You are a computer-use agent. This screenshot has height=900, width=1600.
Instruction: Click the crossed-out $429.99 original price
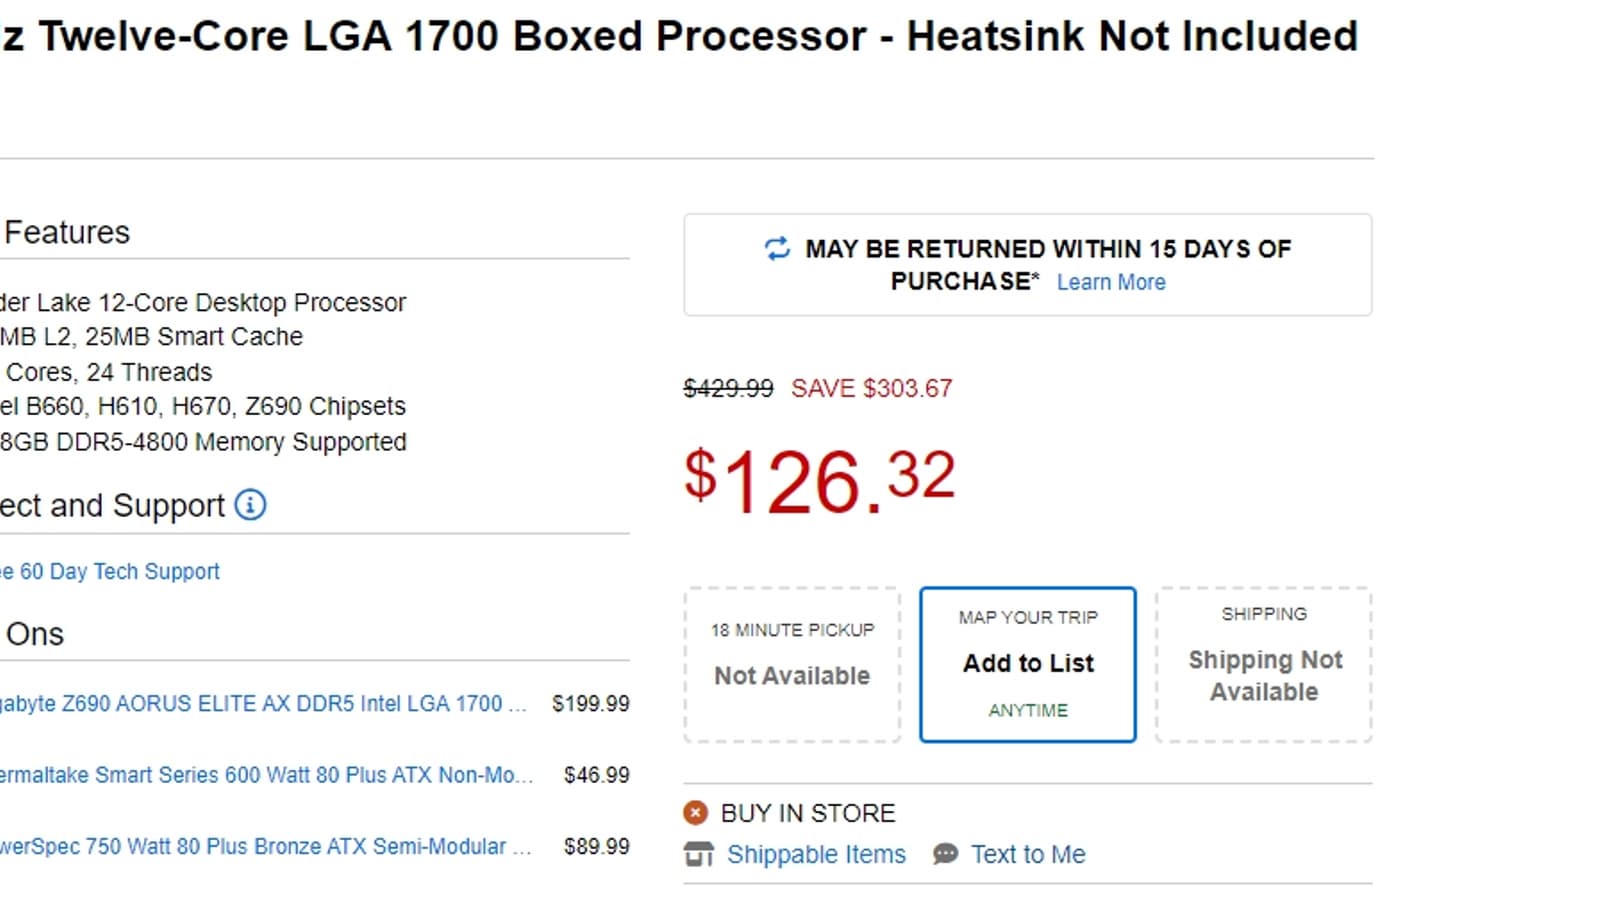point(728,388)
